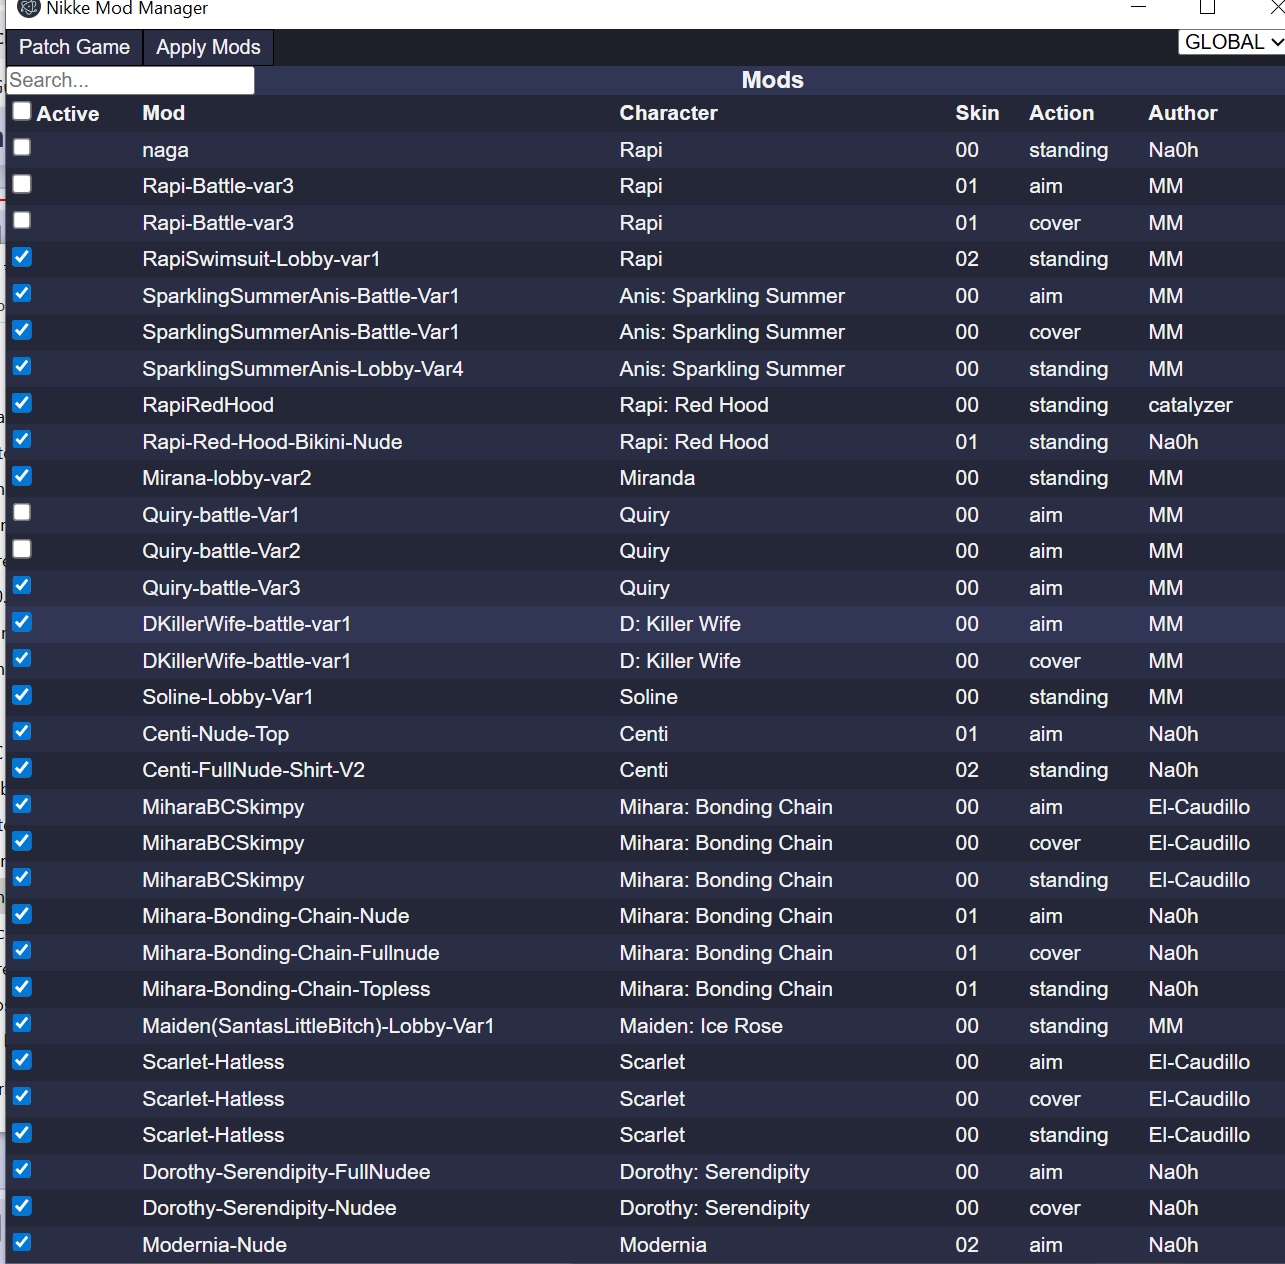The height and width of the screenshot is (1264, 1285).
Task: Select the Quiry-battle-Var2 mod name
Action: [x=221, y=551]
